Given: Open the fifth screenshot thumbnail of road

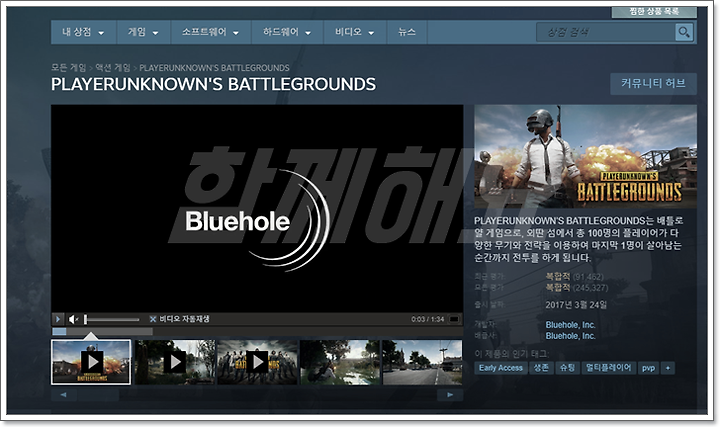Looking at the screenshot, I should 422,362.
